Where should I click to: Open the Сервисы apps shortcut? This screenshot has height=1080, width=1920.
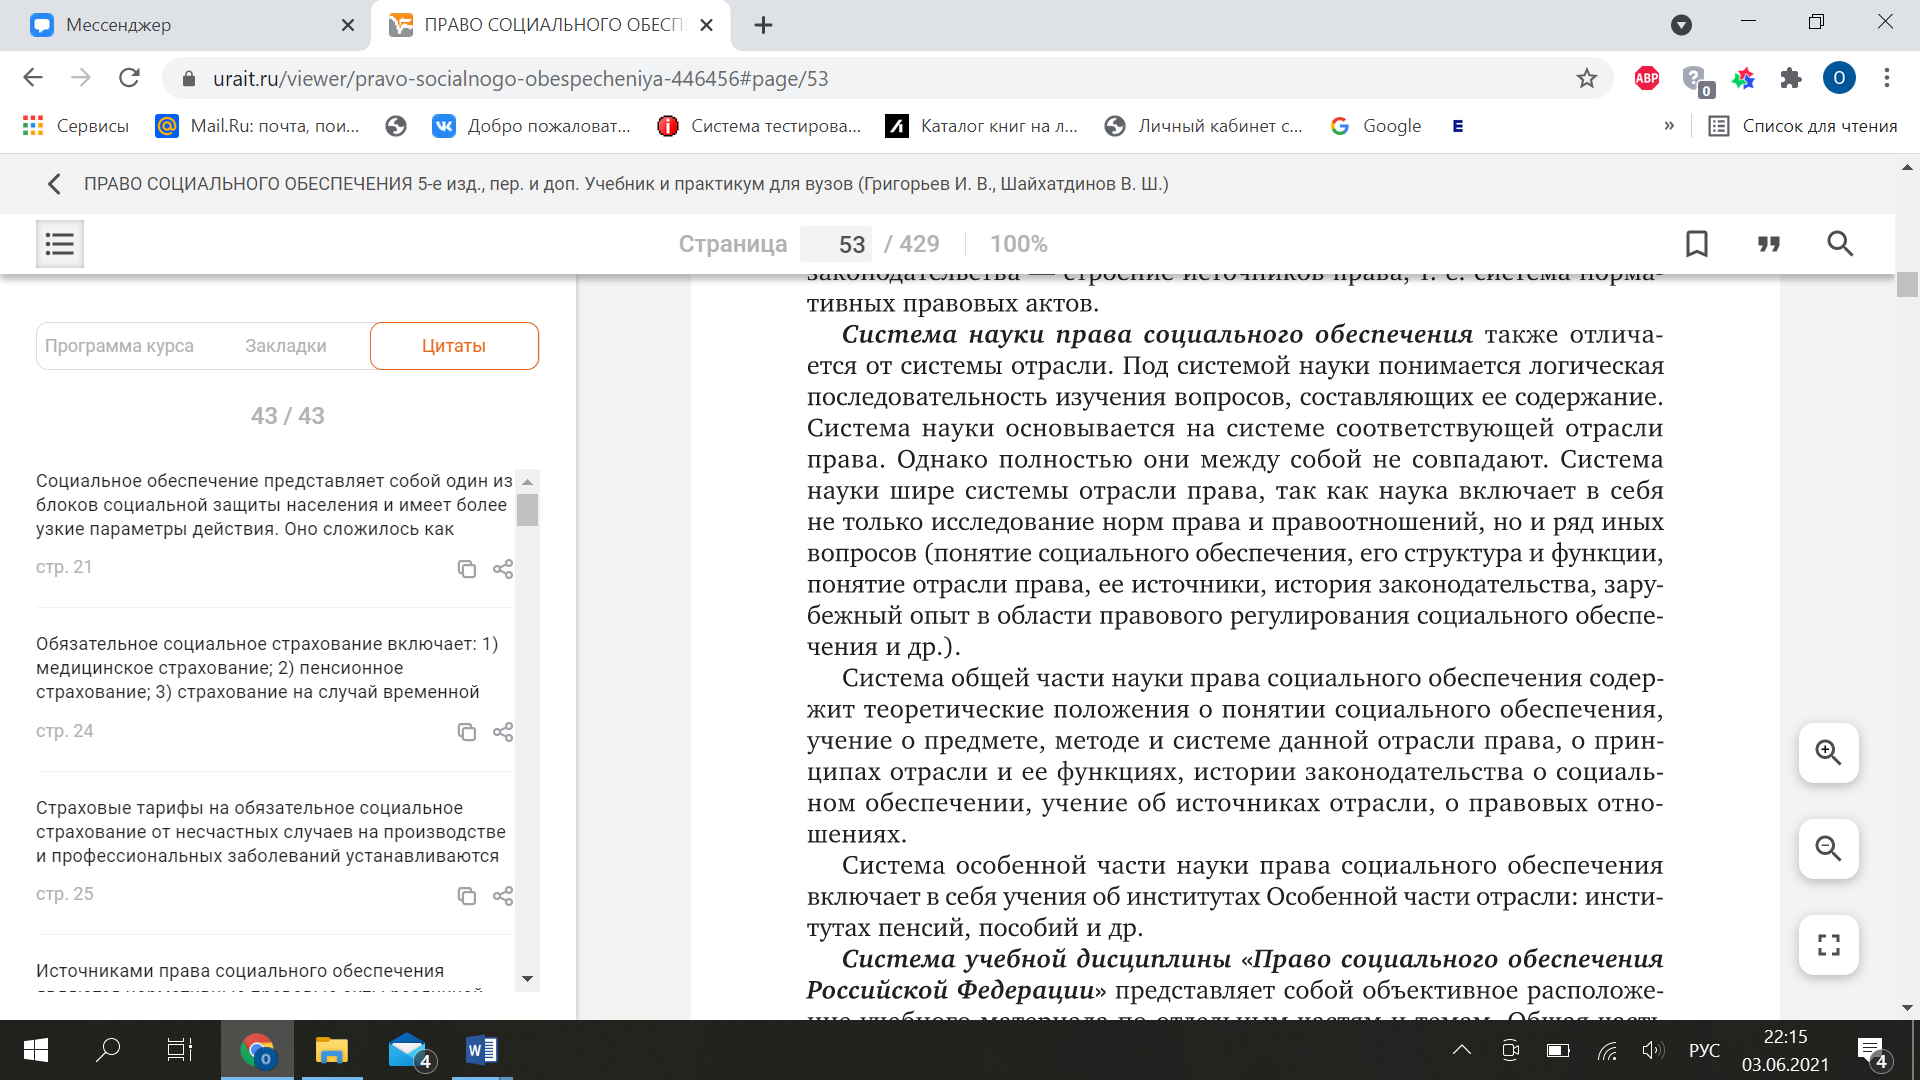tap(76, 126)
